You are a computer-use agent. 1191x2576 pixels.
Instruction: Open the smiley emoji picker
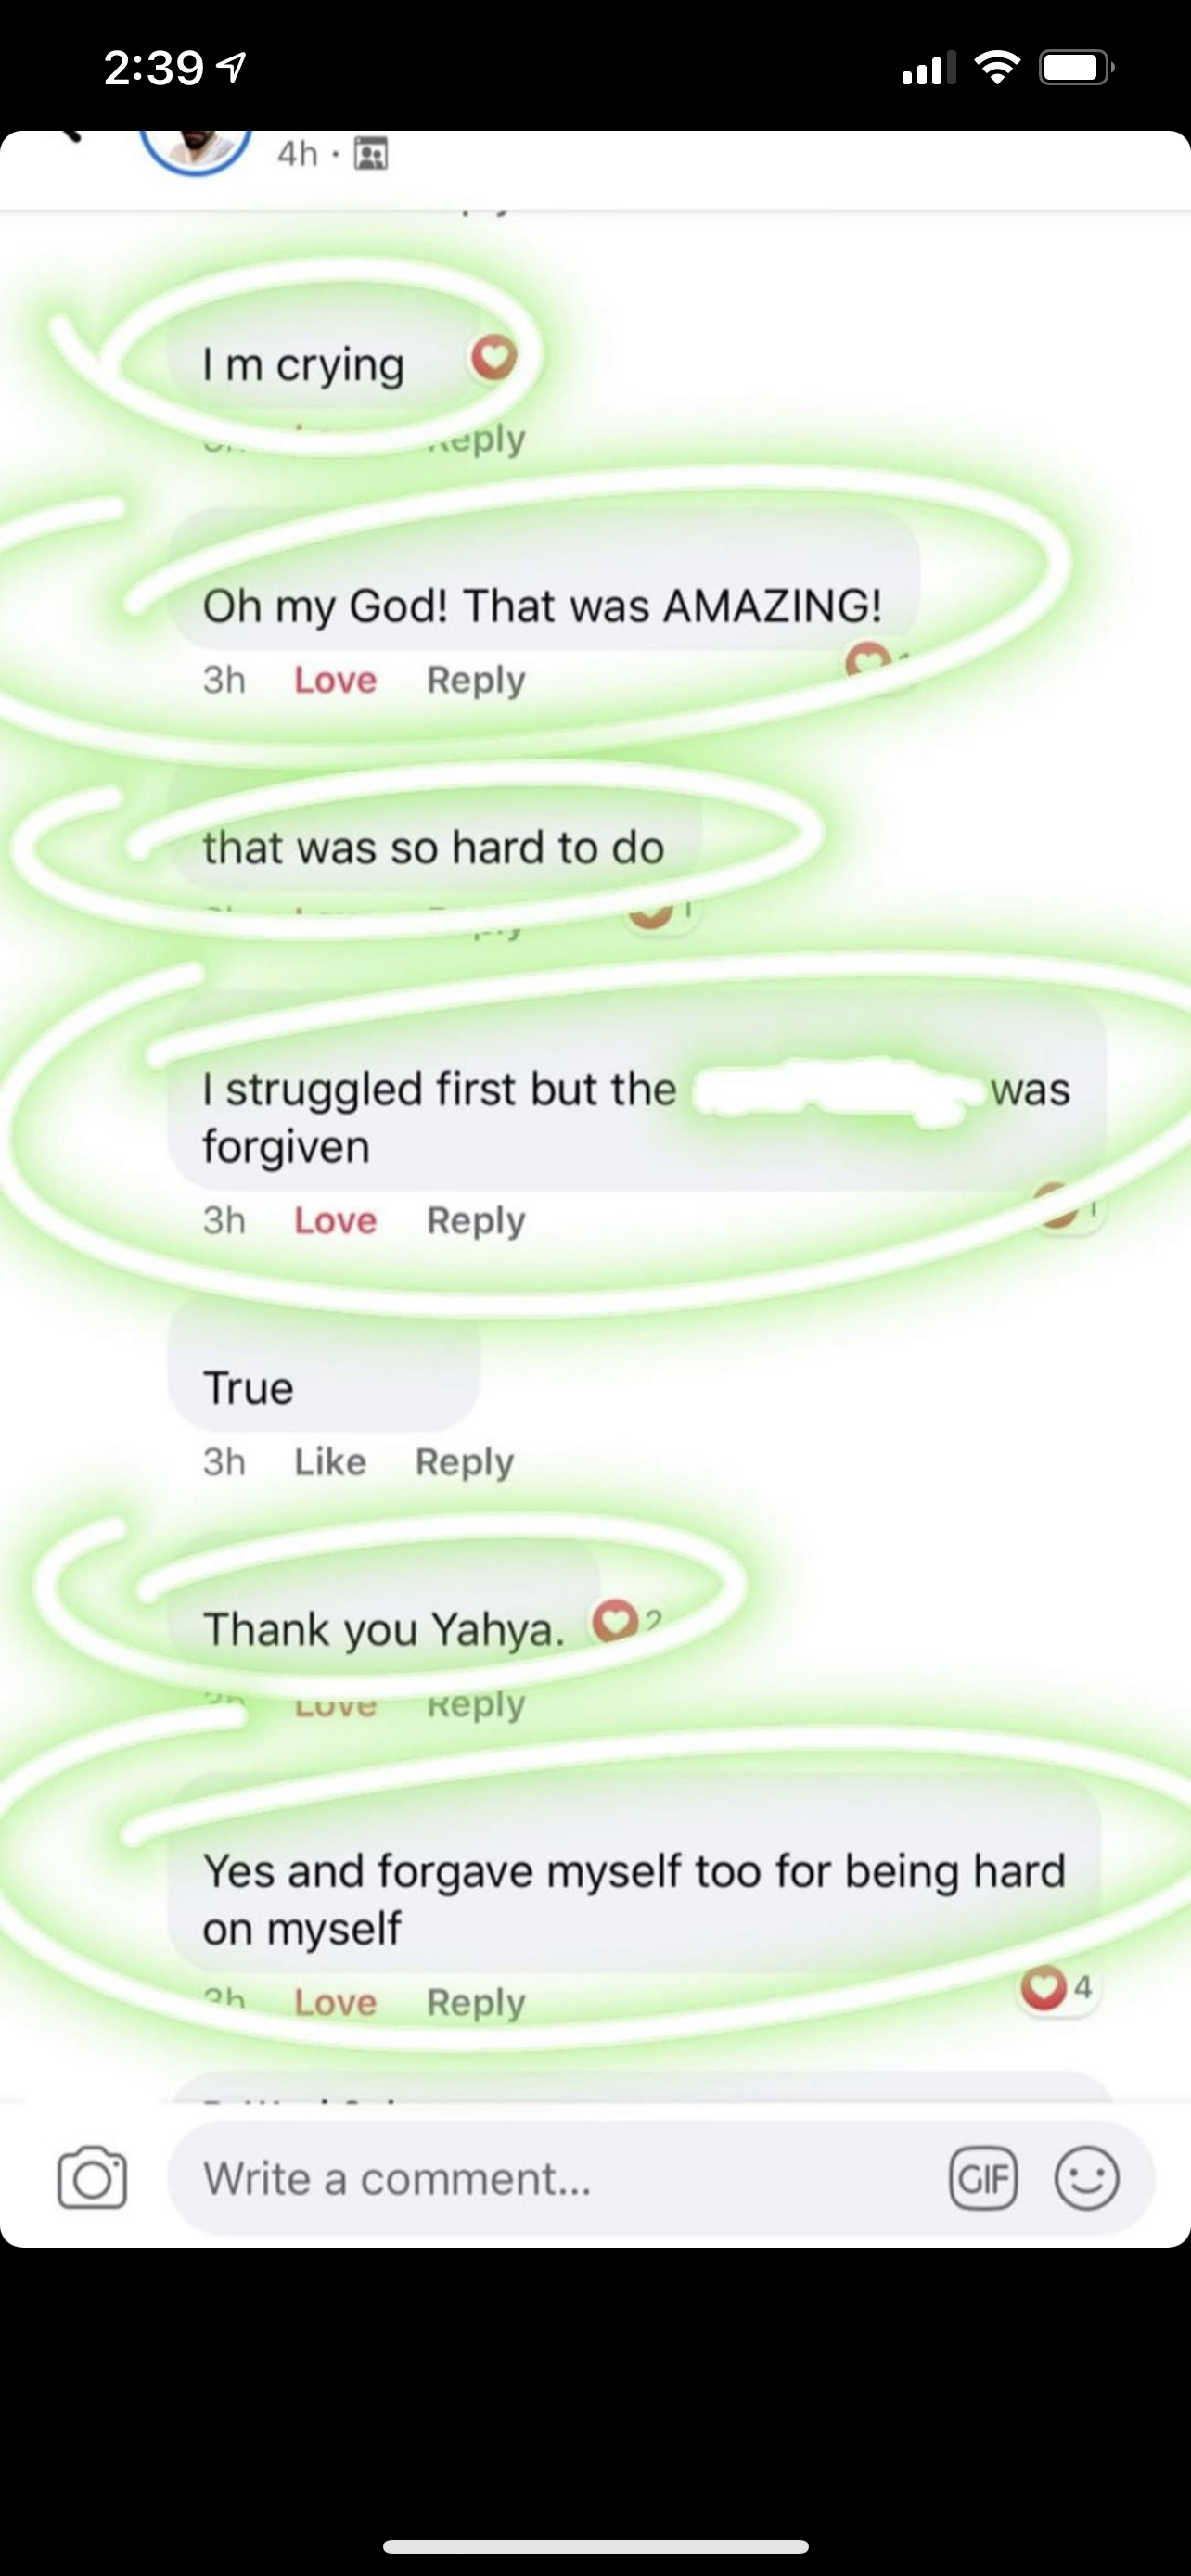(1087, 2178)
